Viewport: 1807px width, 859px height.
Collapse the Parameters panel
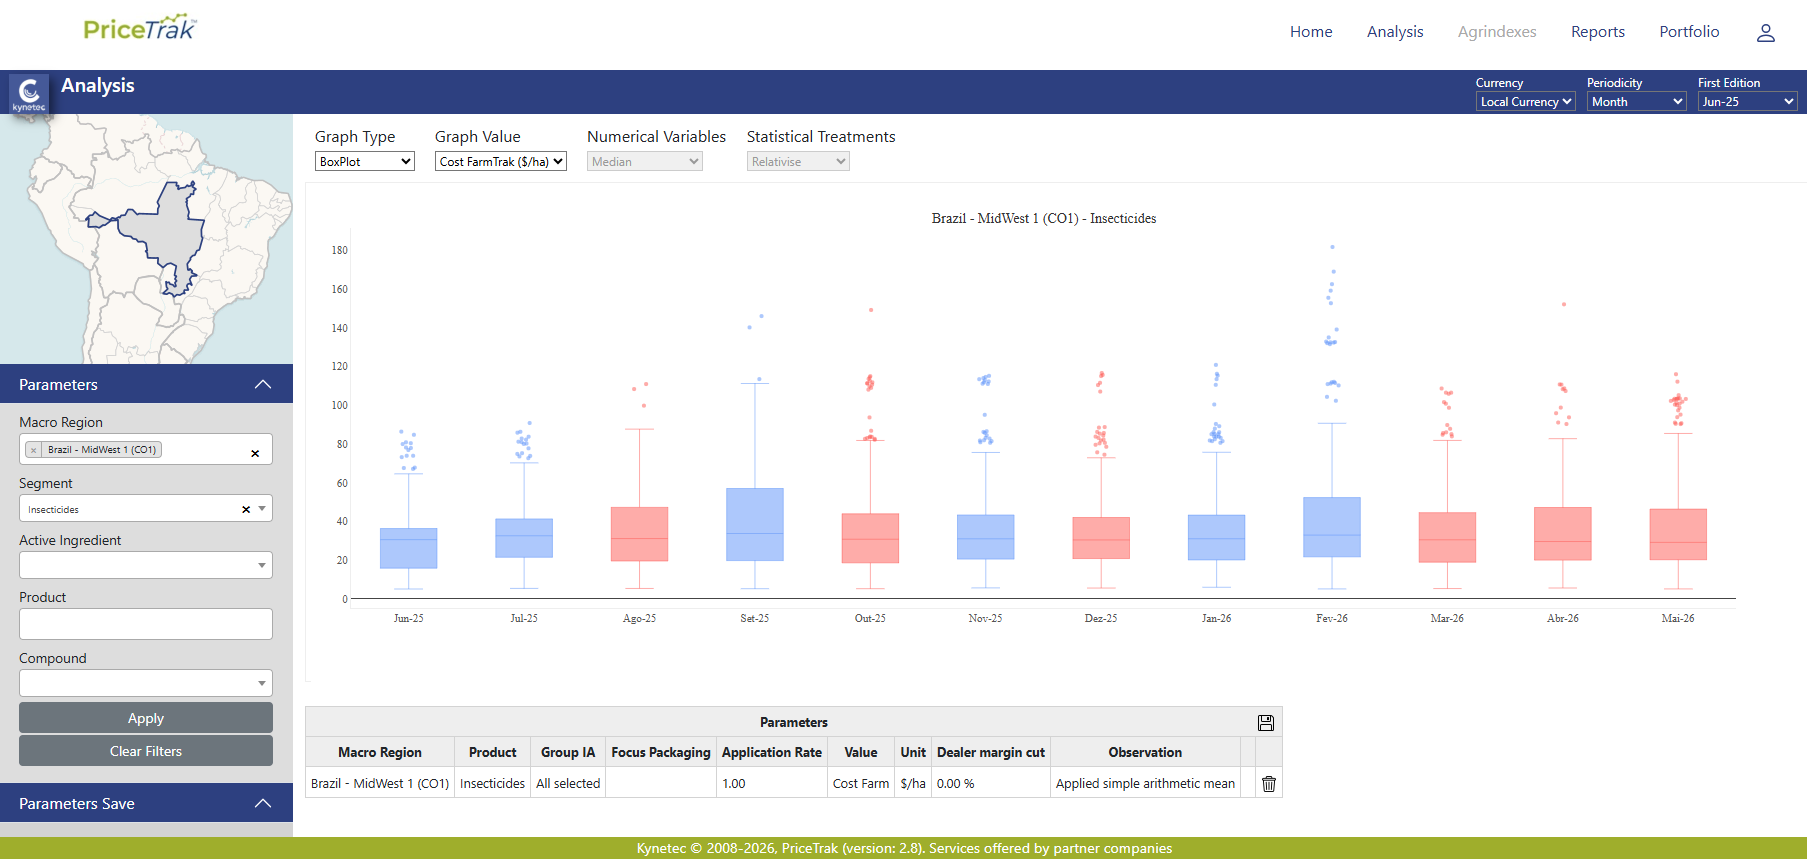point(263,385)
